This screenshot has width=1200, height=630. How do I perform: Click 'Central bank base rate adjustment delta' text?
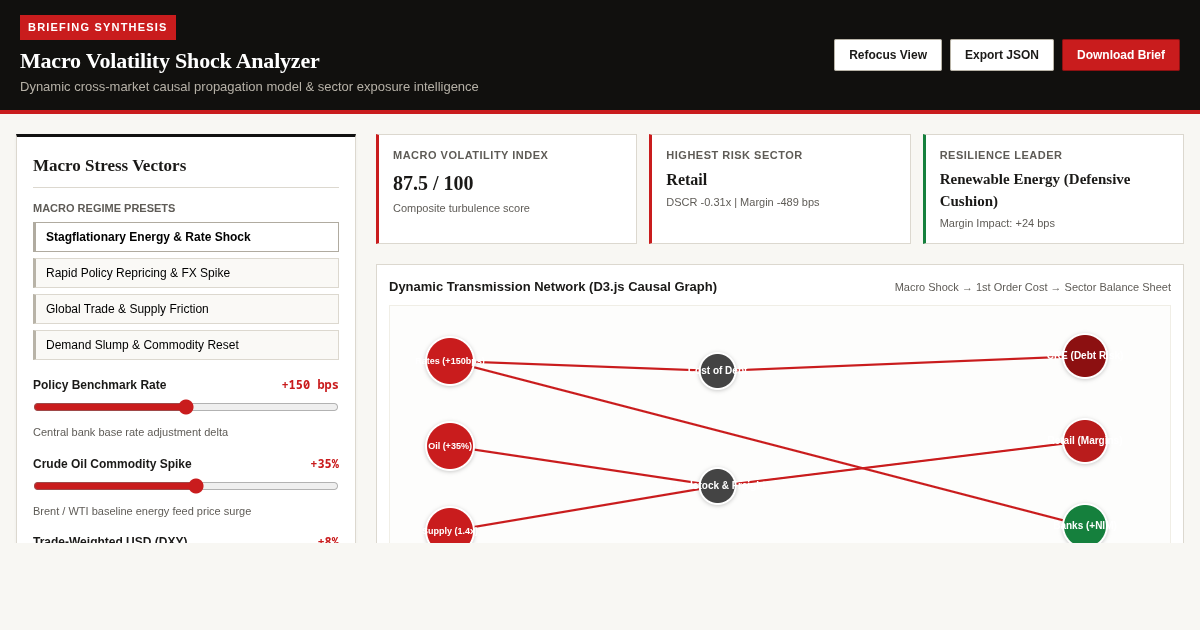[131, 432]
